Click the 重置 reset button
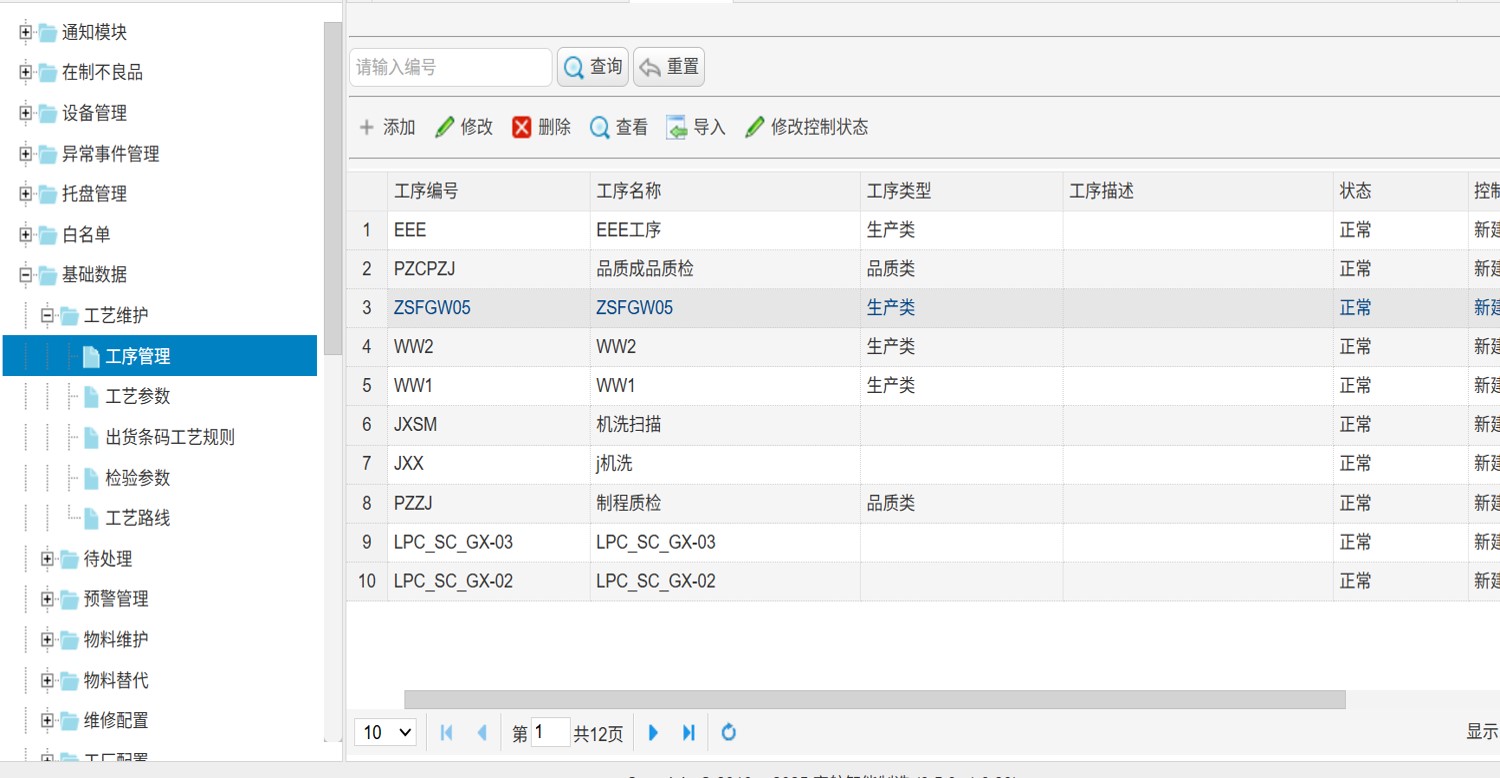1500x778 pixels. click(669, 67)
